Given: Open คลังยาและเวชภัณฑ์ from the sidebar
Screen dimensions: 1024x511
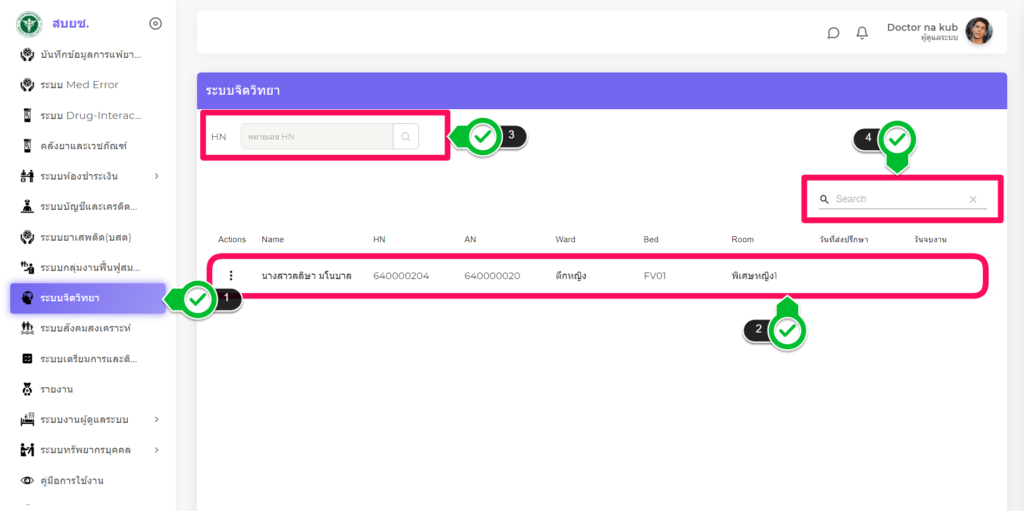Looking at the screenshot, I should 83,146.
